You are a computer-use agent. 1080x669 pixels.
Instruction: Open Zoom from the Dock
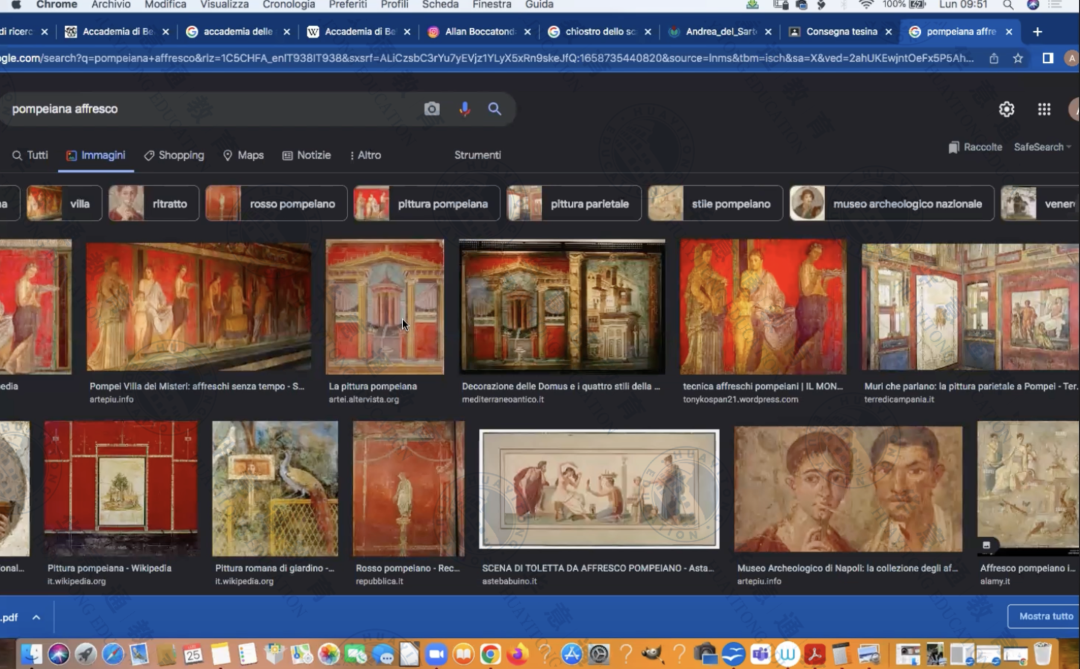click(x=437, y=653)
